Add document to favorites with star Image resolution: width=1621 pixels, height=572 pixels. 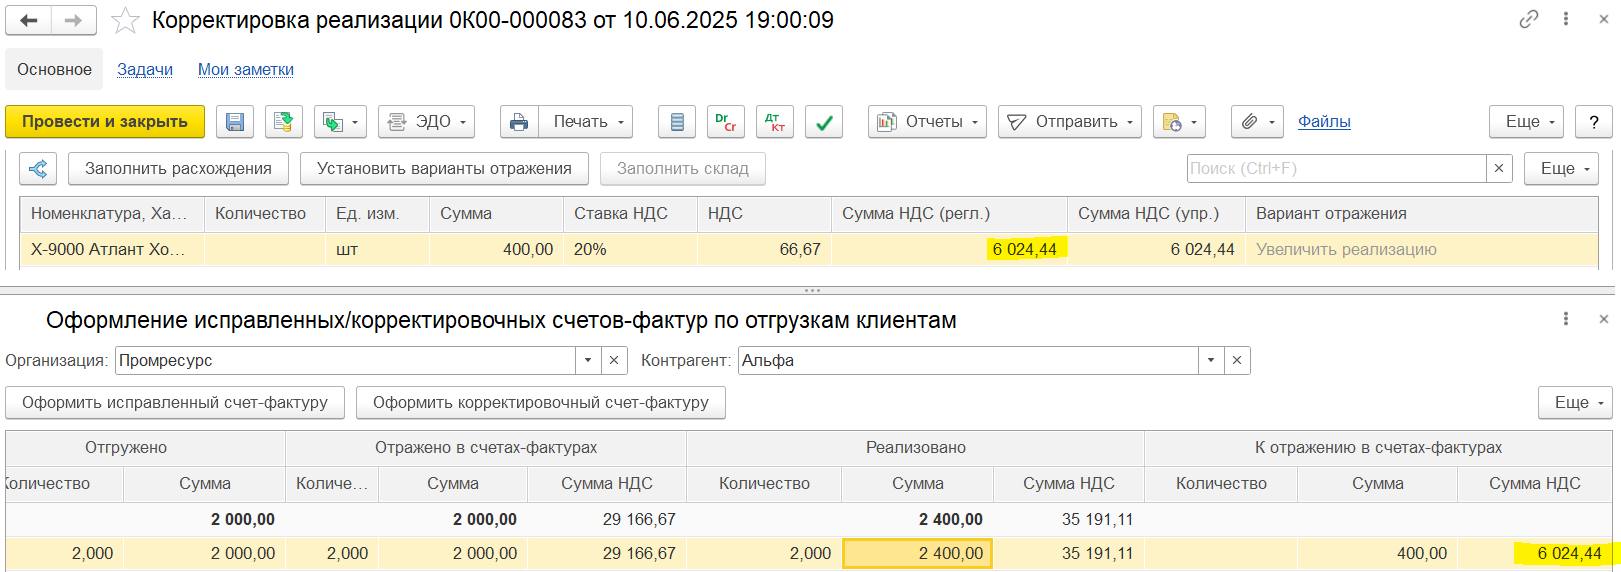pyautogui.click(x=125, y=20)
